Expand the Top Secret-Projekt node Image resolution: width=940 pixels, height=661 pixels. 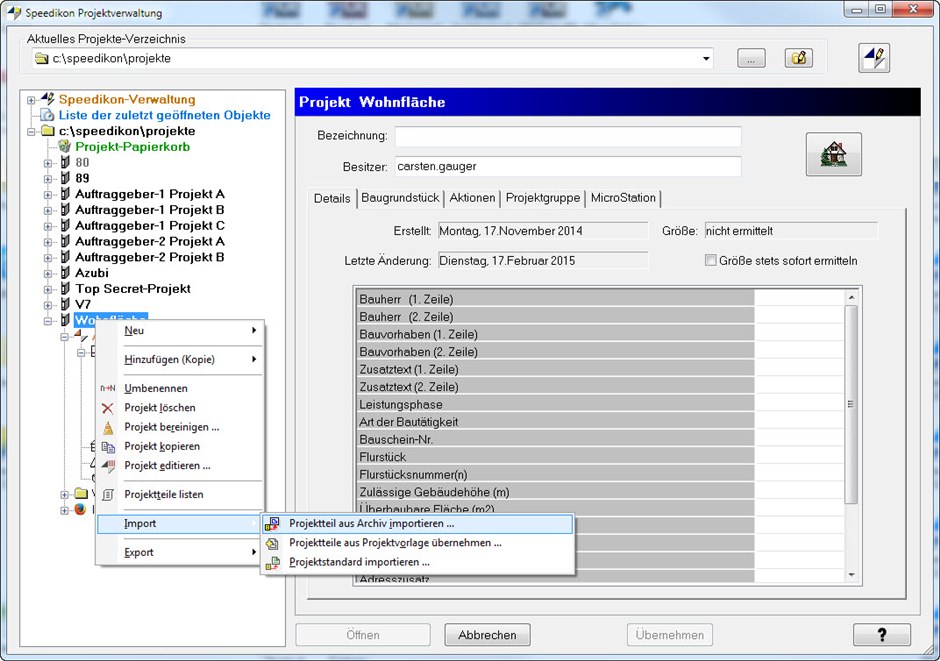tap(48, 289)
